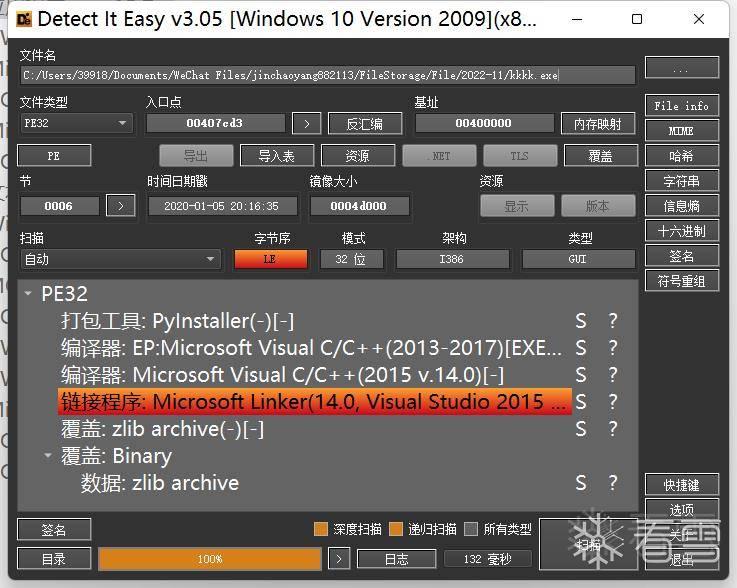This screenshot has height=588, width=737.
Task: Click the 符号重组 demangle button
Action: click(682, 281)
